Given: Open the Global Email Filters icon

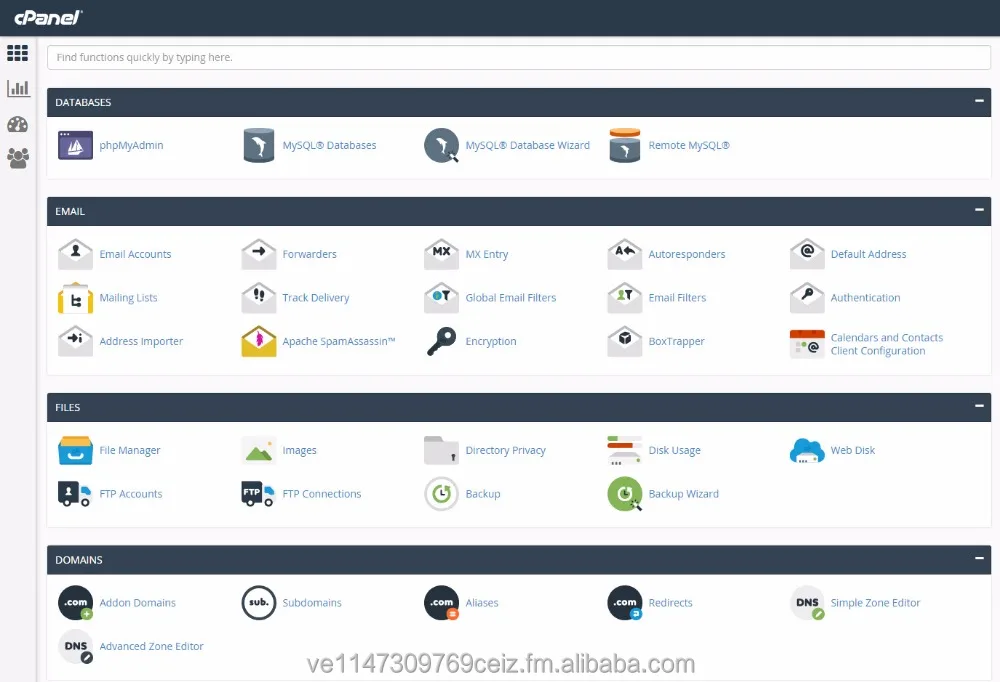Looking at the screenshot, I should [441, 297].
